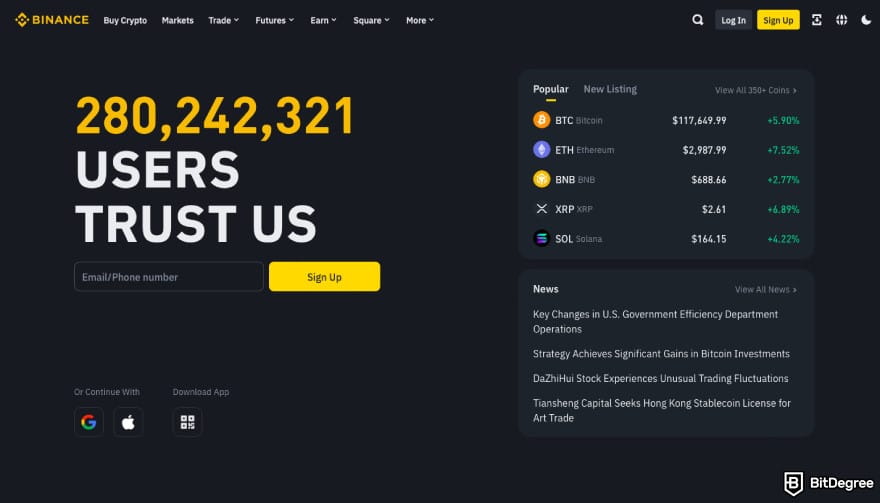Click the +6.89% change for XRP
Viewport: 880px width, 503px height.
pyautogui.click(x=783, y=209)
